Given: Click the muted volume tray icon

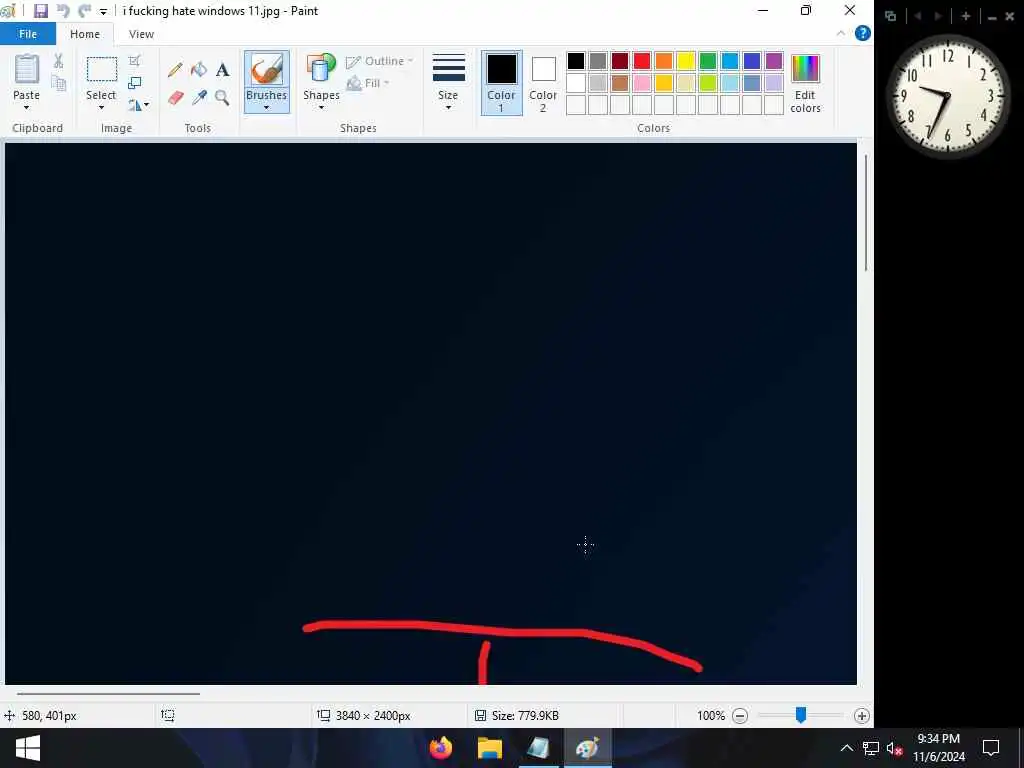Looking at the screenshot, I should point(894,748).
